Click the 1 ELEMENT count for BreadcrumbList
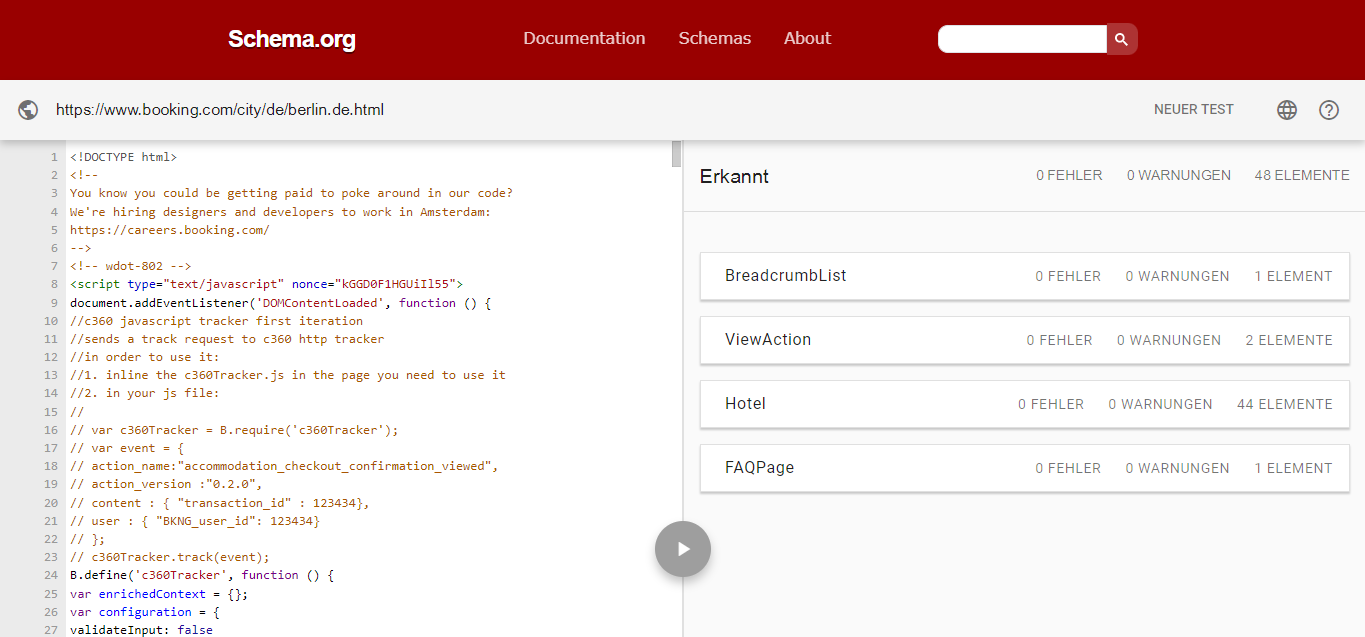 (x=1294, y=276)
